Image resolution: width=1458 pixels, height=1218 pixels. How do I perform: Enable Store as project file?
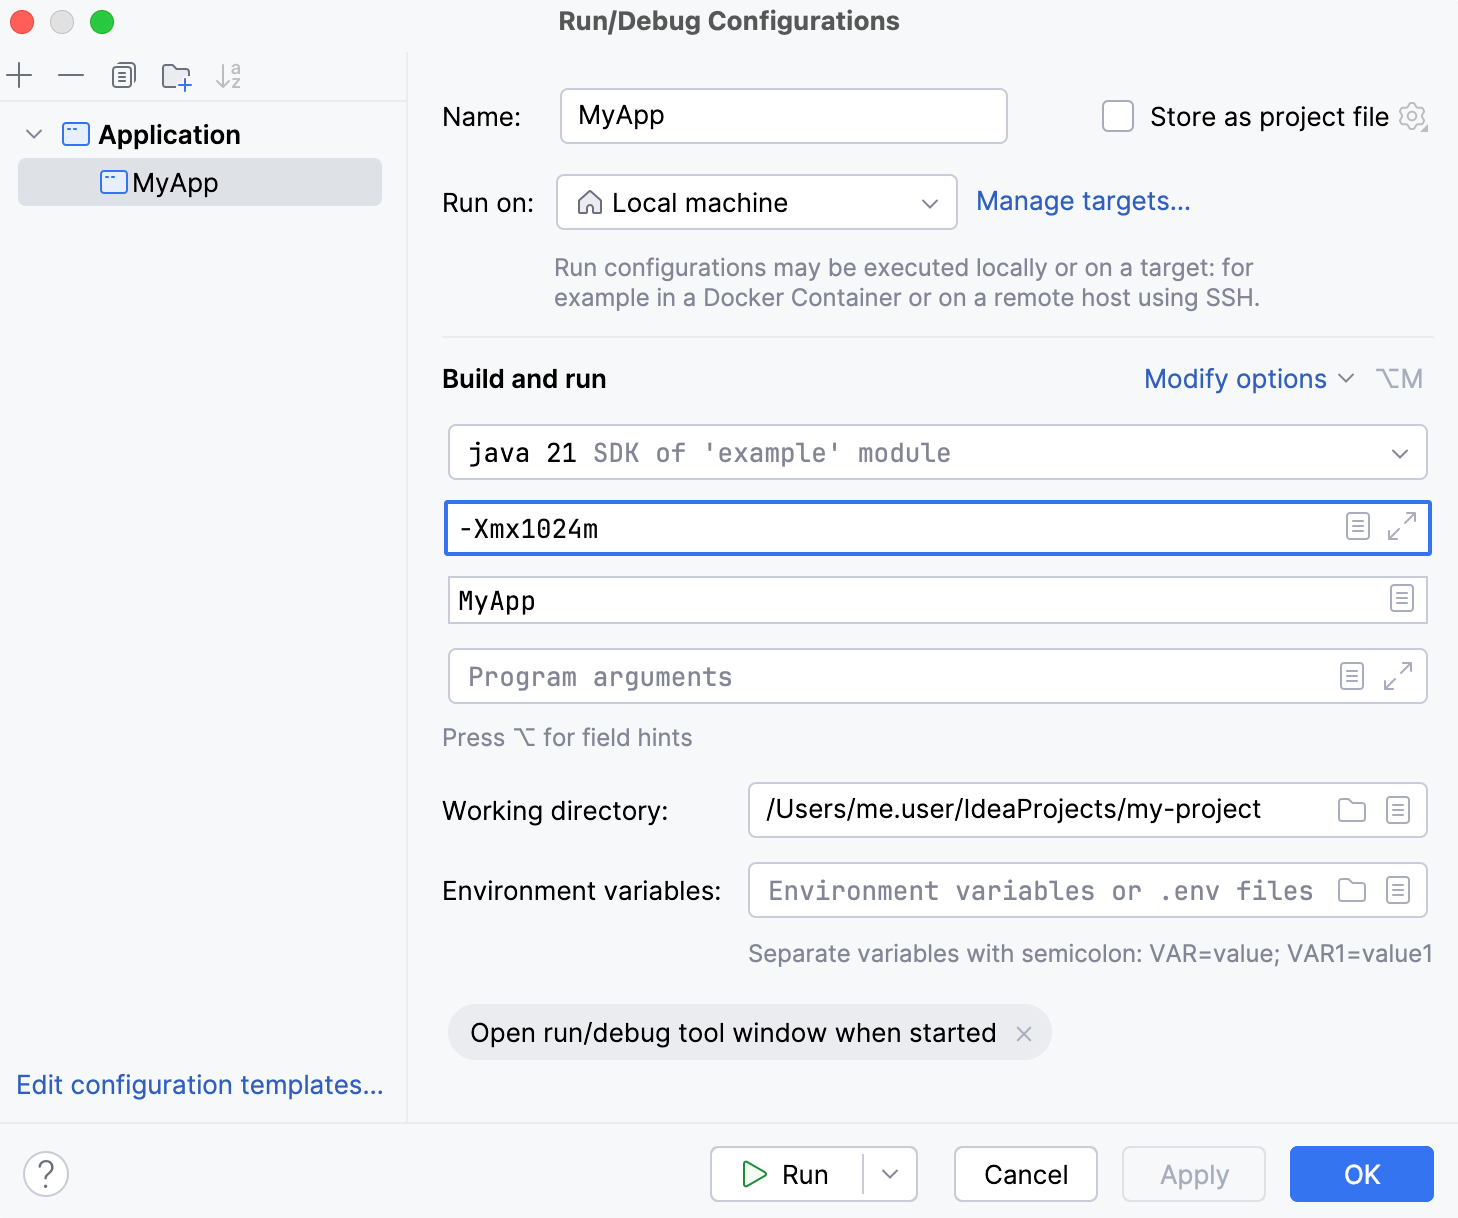[1116, 116]
